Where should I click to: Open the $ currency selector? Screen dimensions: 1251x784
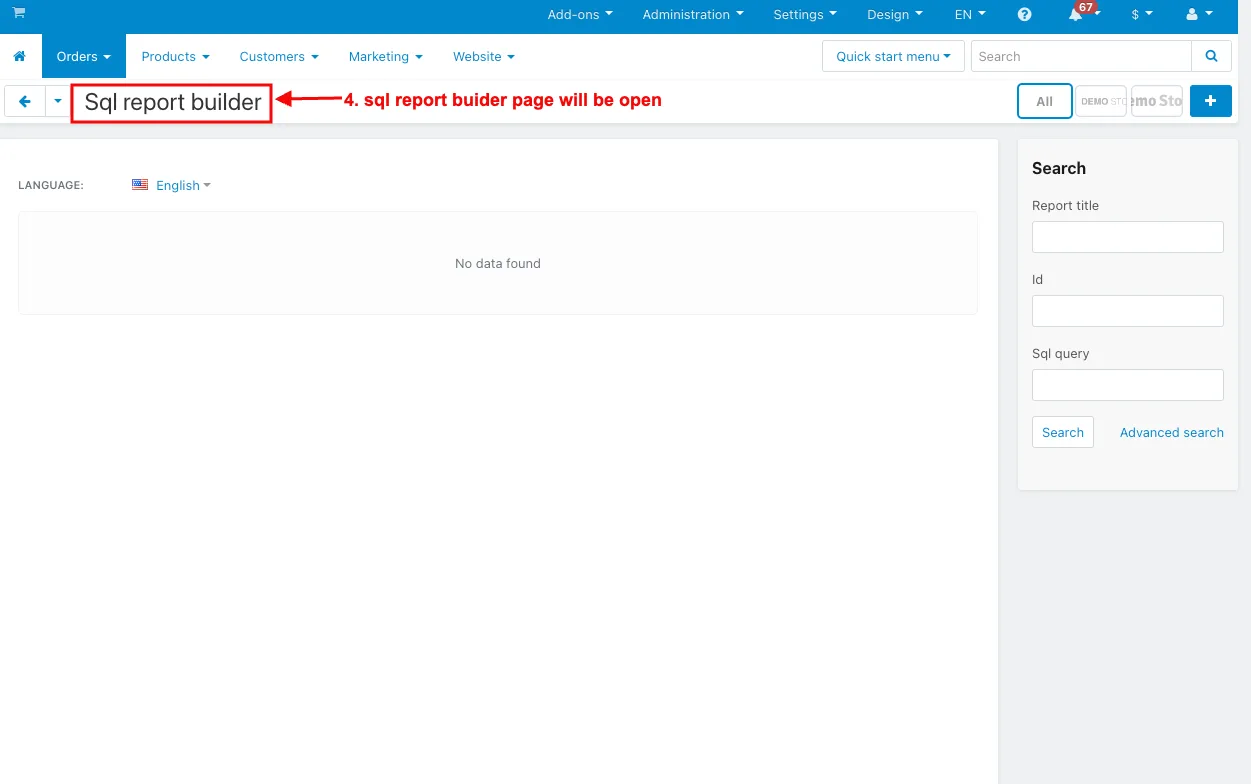[x=1142, y=15]
